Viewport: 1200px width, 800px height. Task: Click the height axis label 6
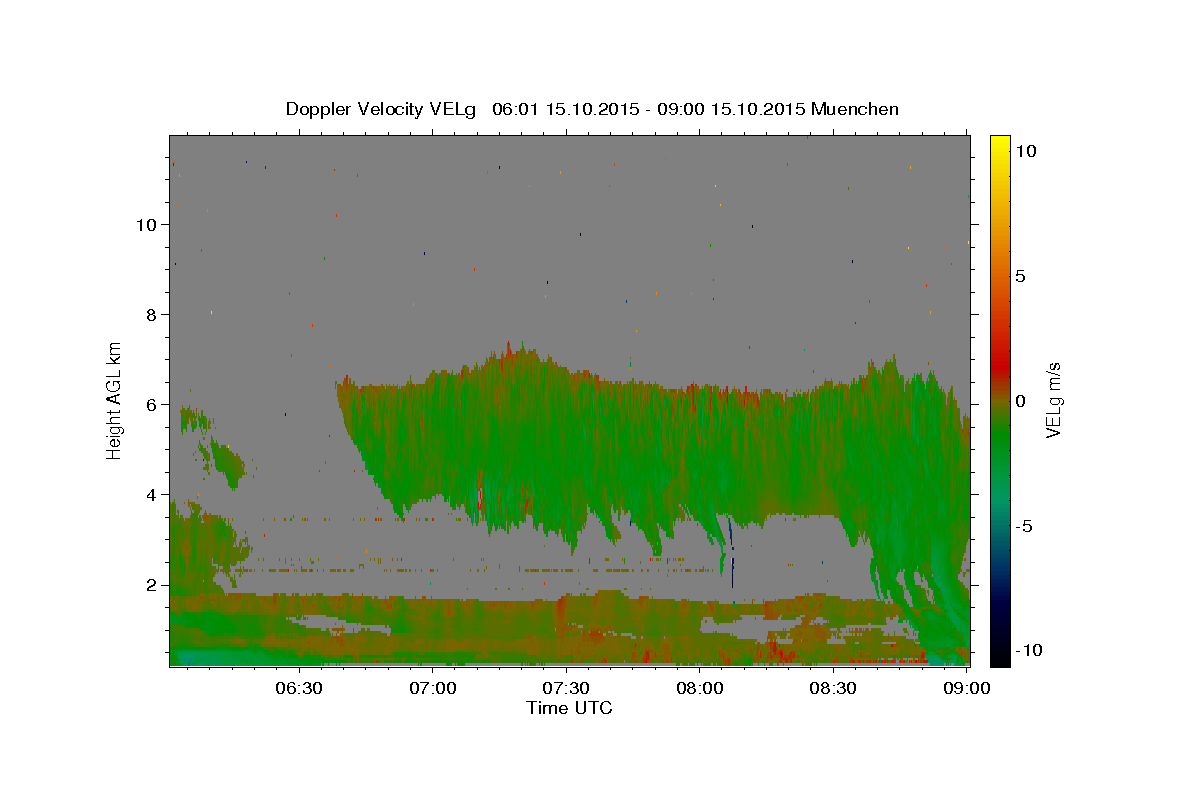pyautogui.click(x=150, y=405)
